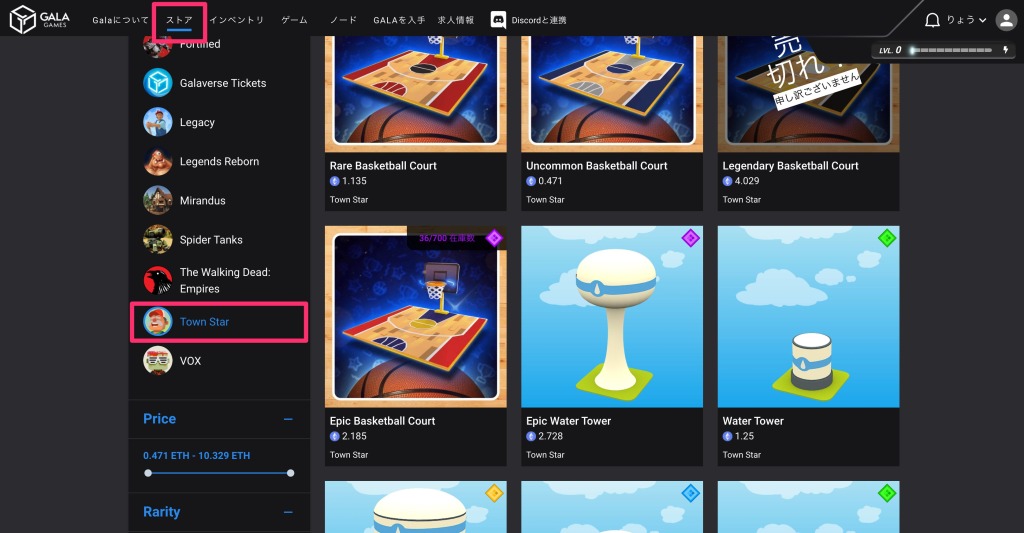Open the ゲーム menu
The image size is (1024, 533).
(294, 20)
